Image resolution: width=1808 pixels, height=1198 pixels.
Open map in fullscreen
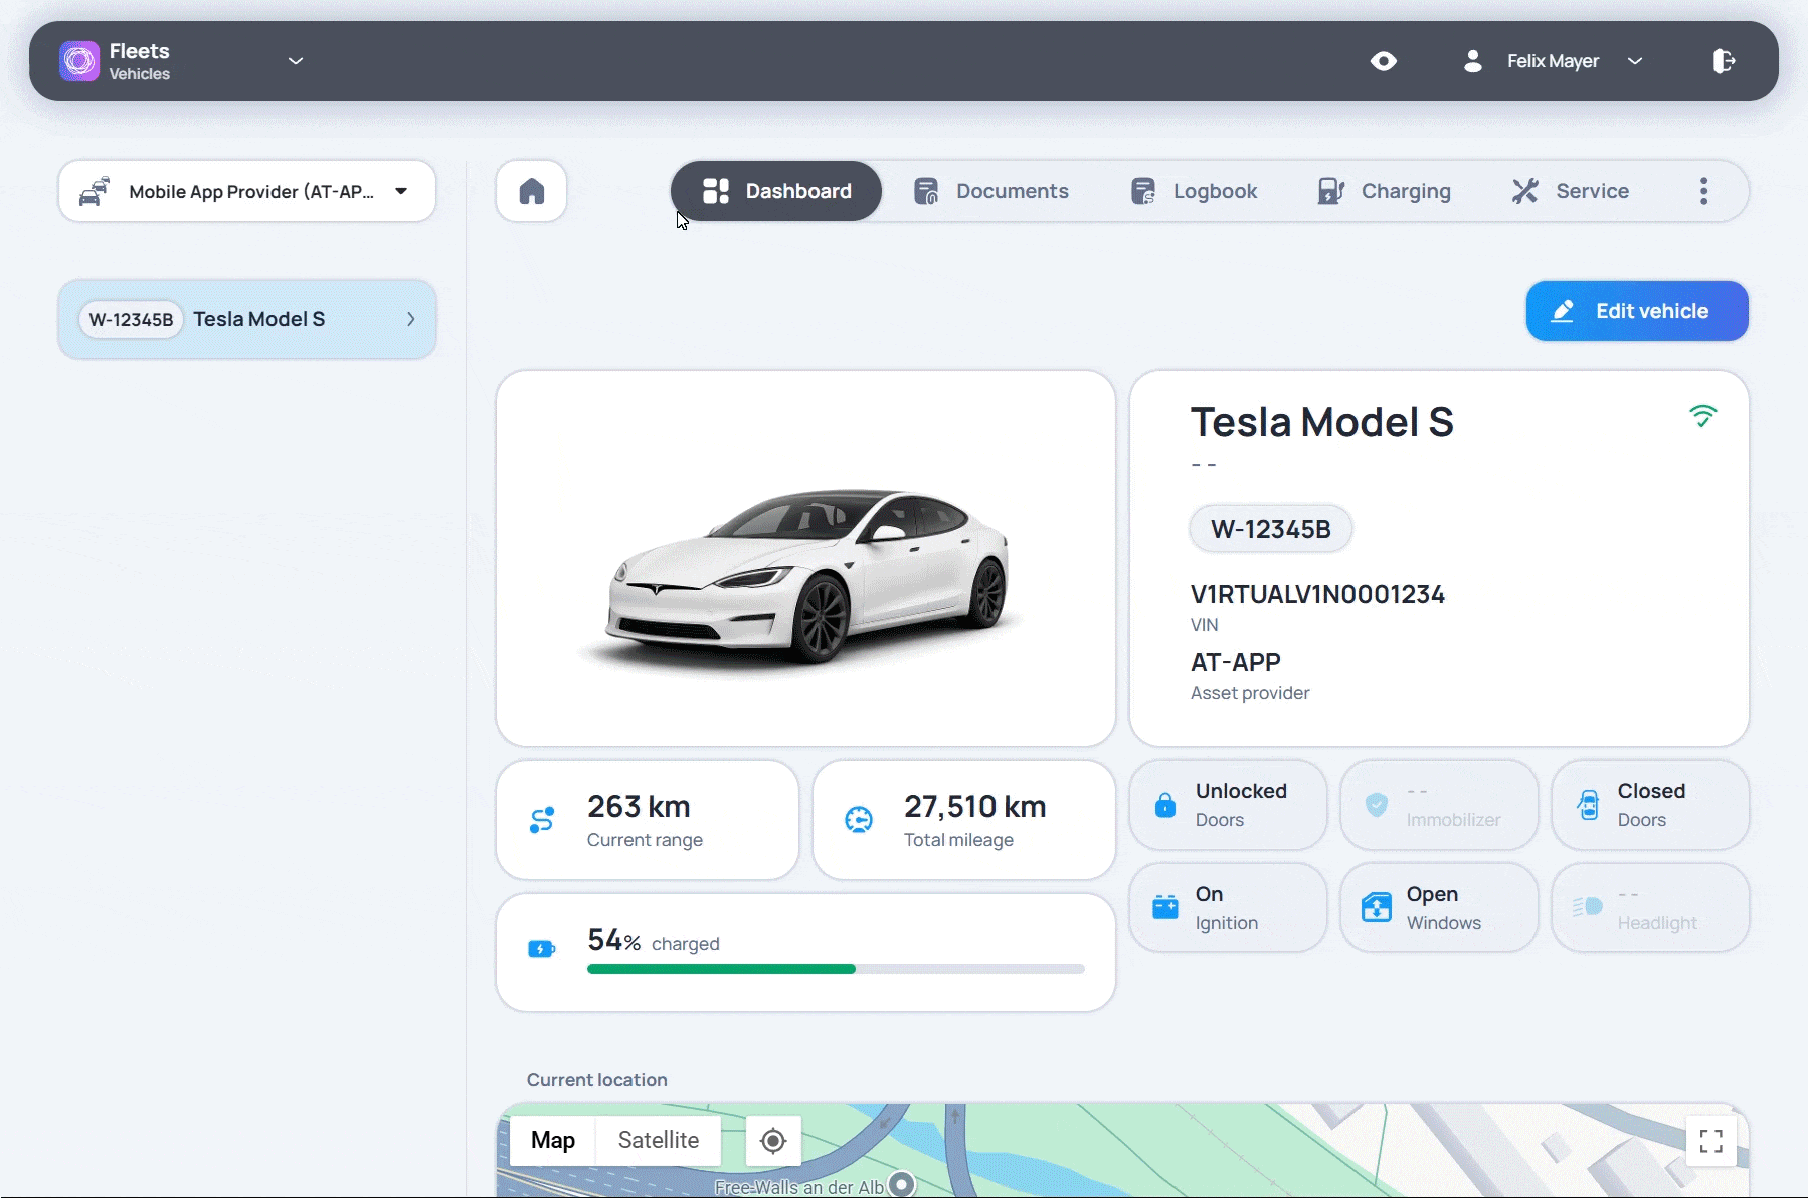pos(1711,1141)
